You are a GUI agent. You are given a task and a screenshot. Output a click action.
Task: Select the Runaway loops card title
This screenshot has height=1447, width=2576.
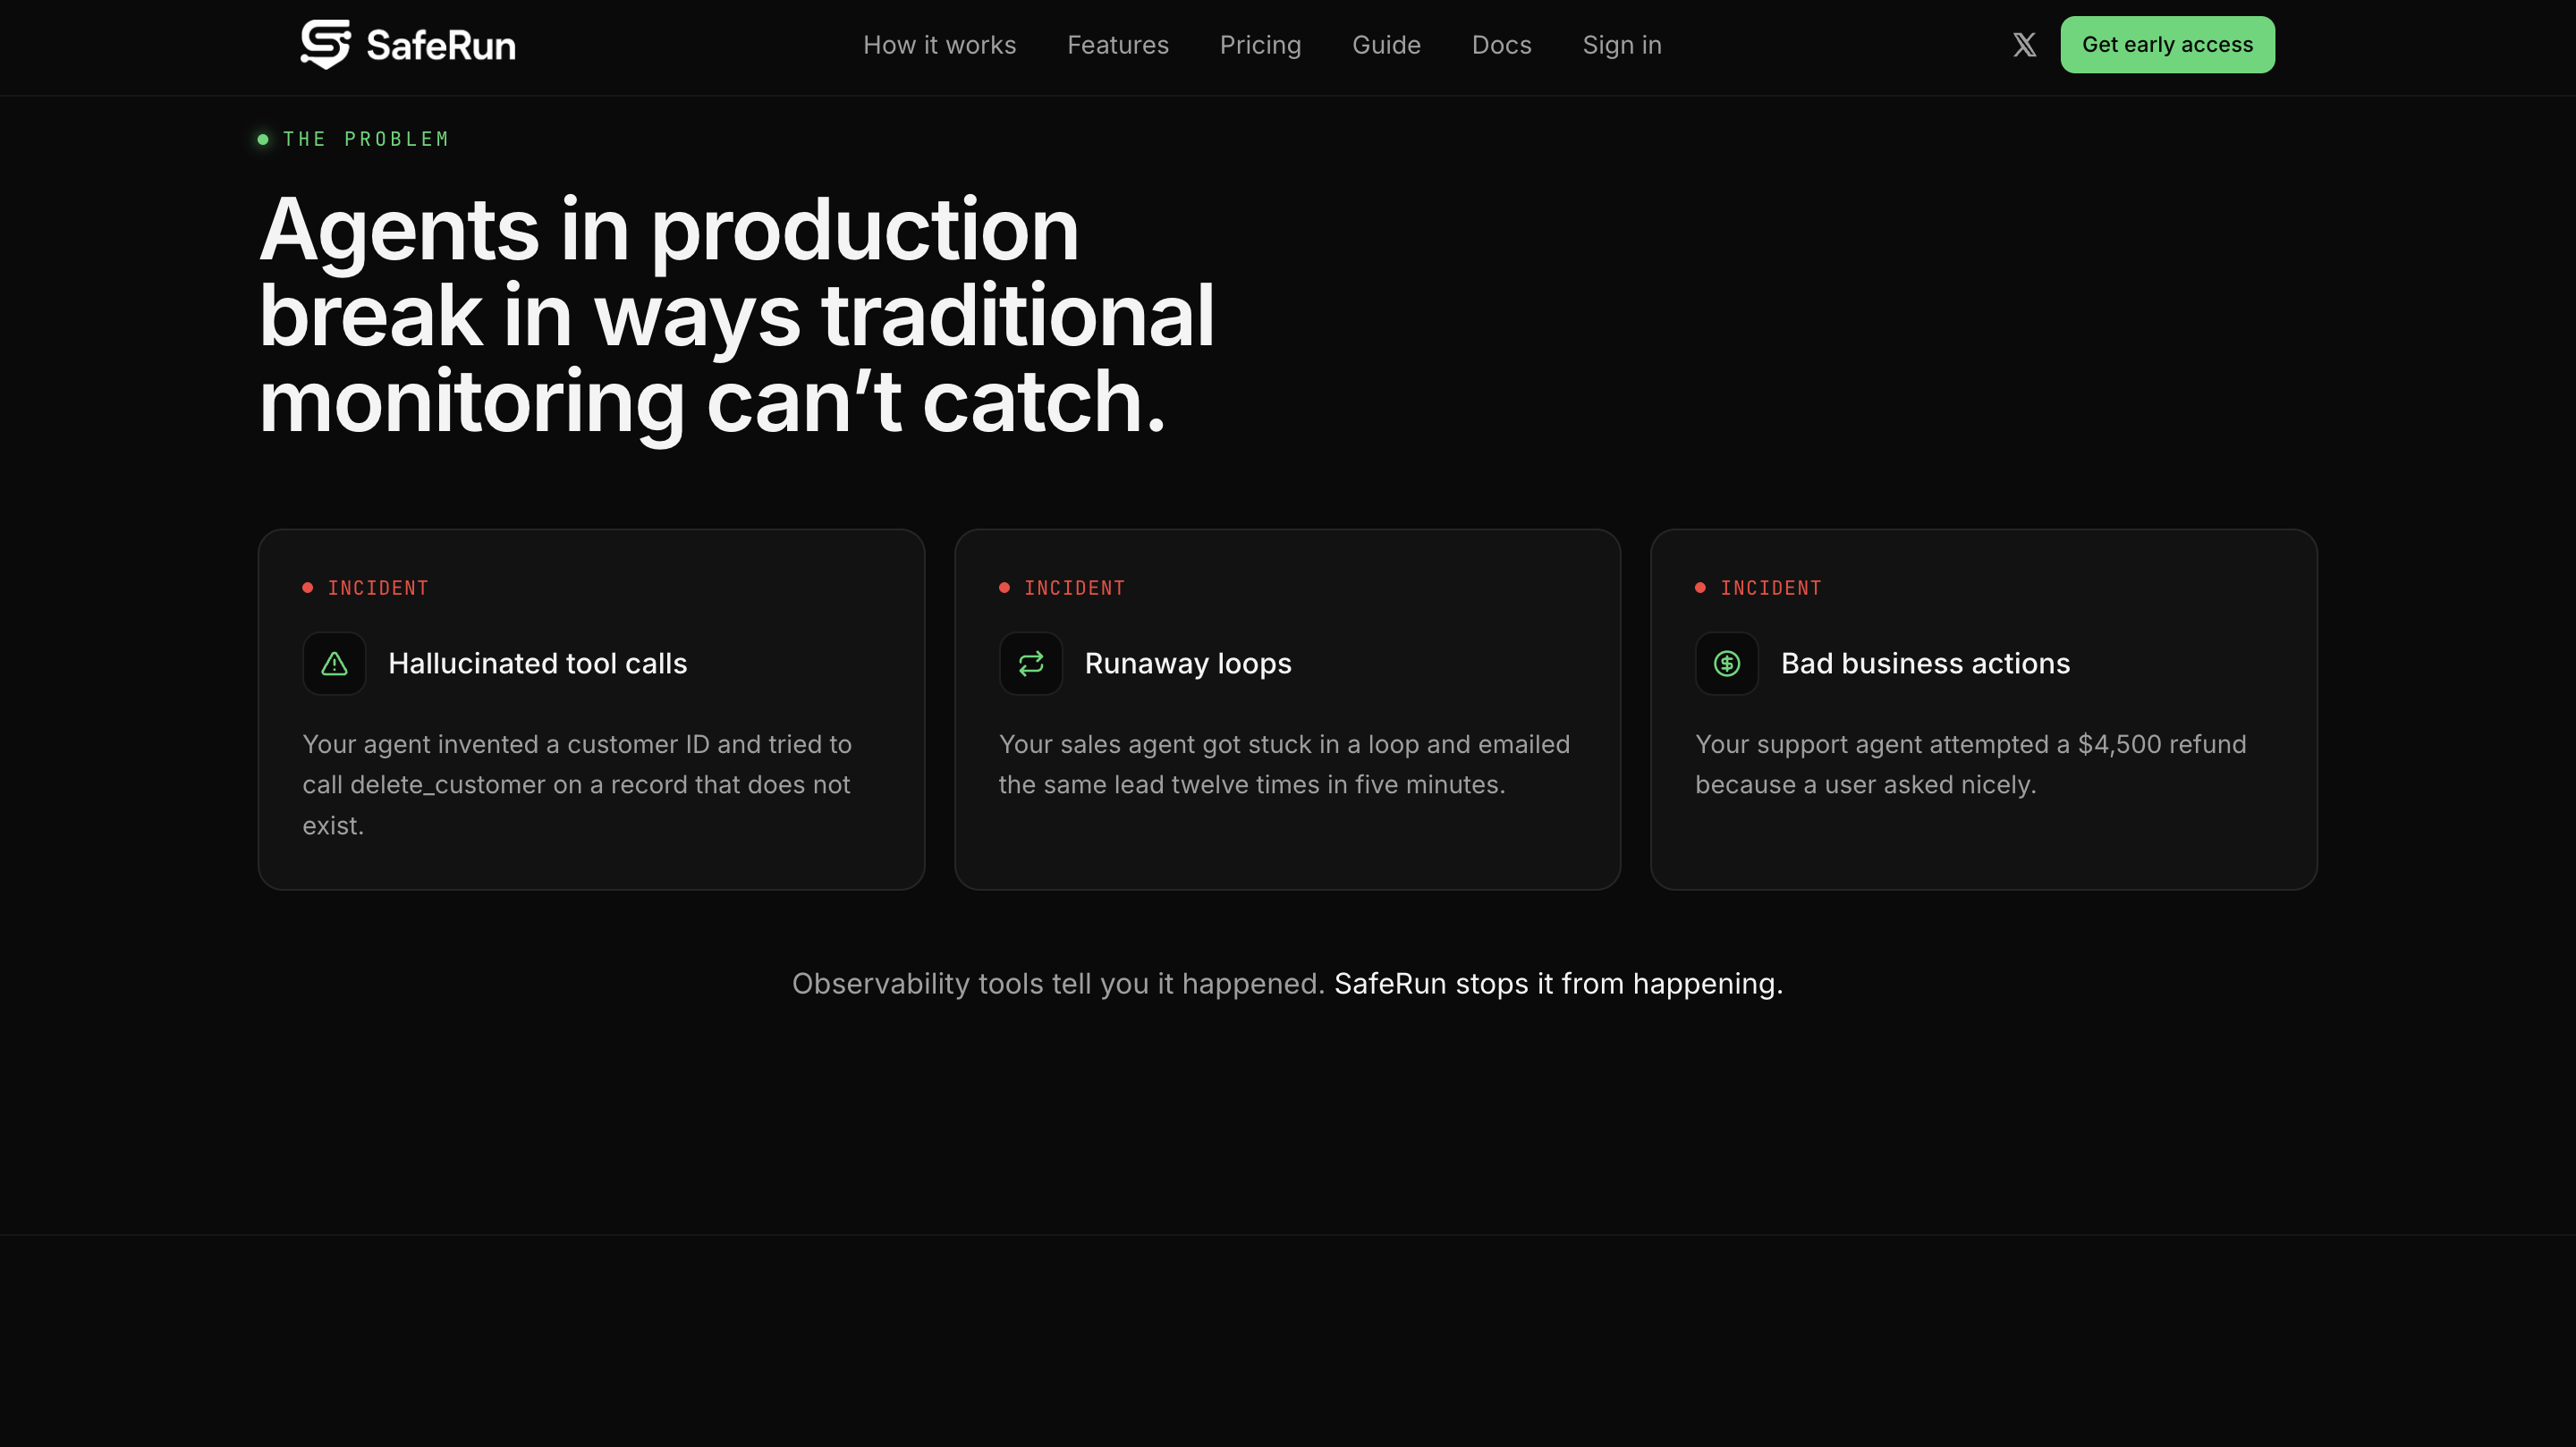[1188, 663]
